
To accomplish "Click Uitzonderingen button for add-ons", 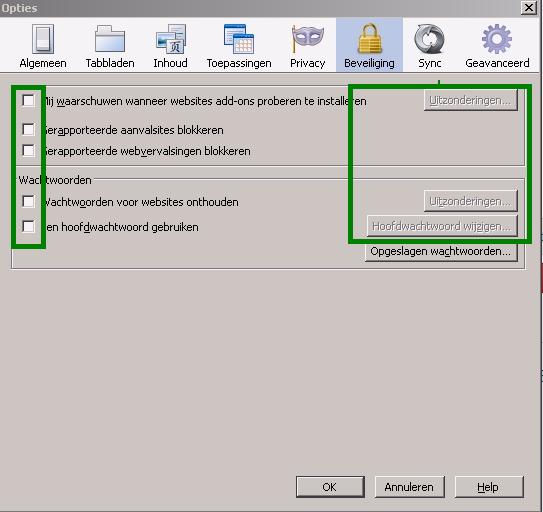I will click(x=471, y=100).
